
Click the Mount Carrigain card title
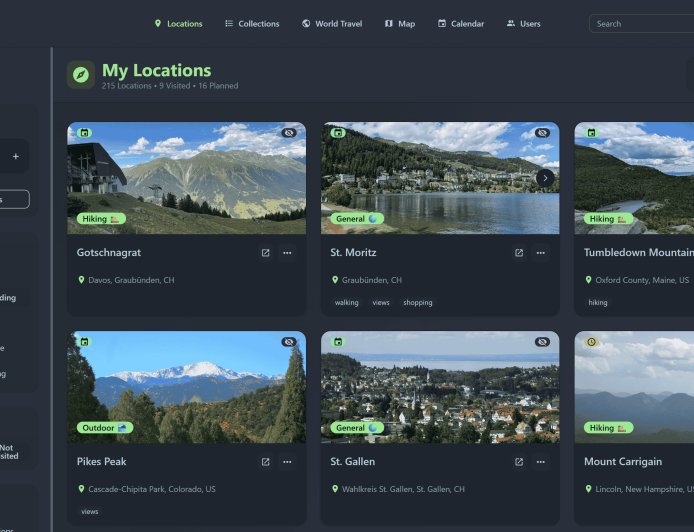pyautogui.click(x=623, y=462)
